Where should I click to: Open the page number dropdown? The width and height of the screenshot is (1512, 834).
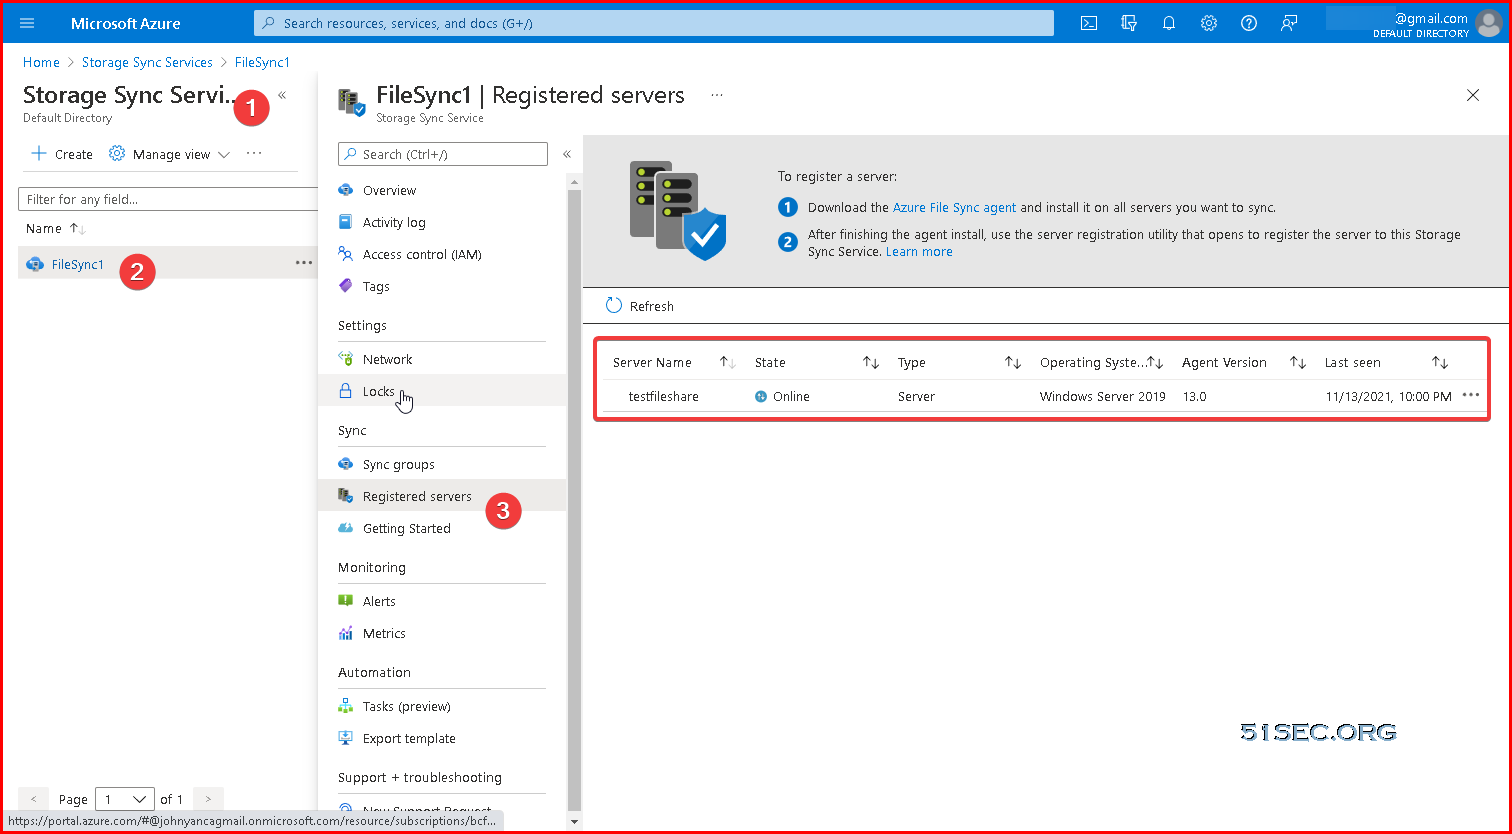125,799
